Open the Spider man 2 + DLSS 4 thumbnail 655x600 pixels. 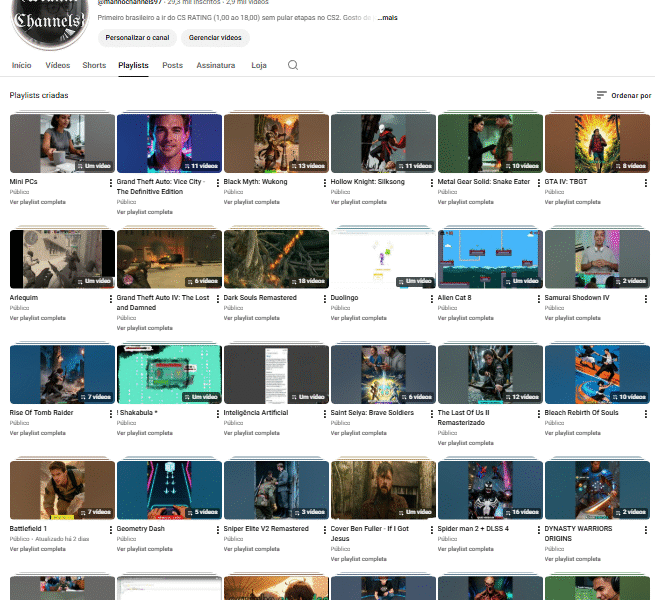(x=490, y=490)
